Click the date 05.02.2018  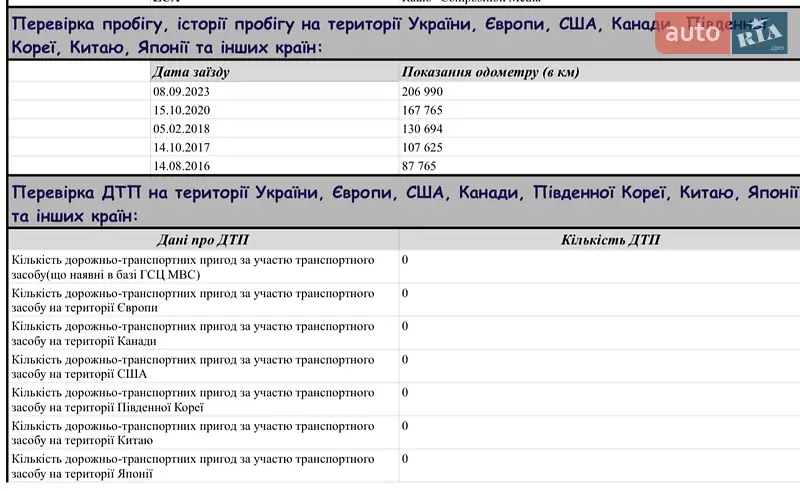(x=181, y=129)
